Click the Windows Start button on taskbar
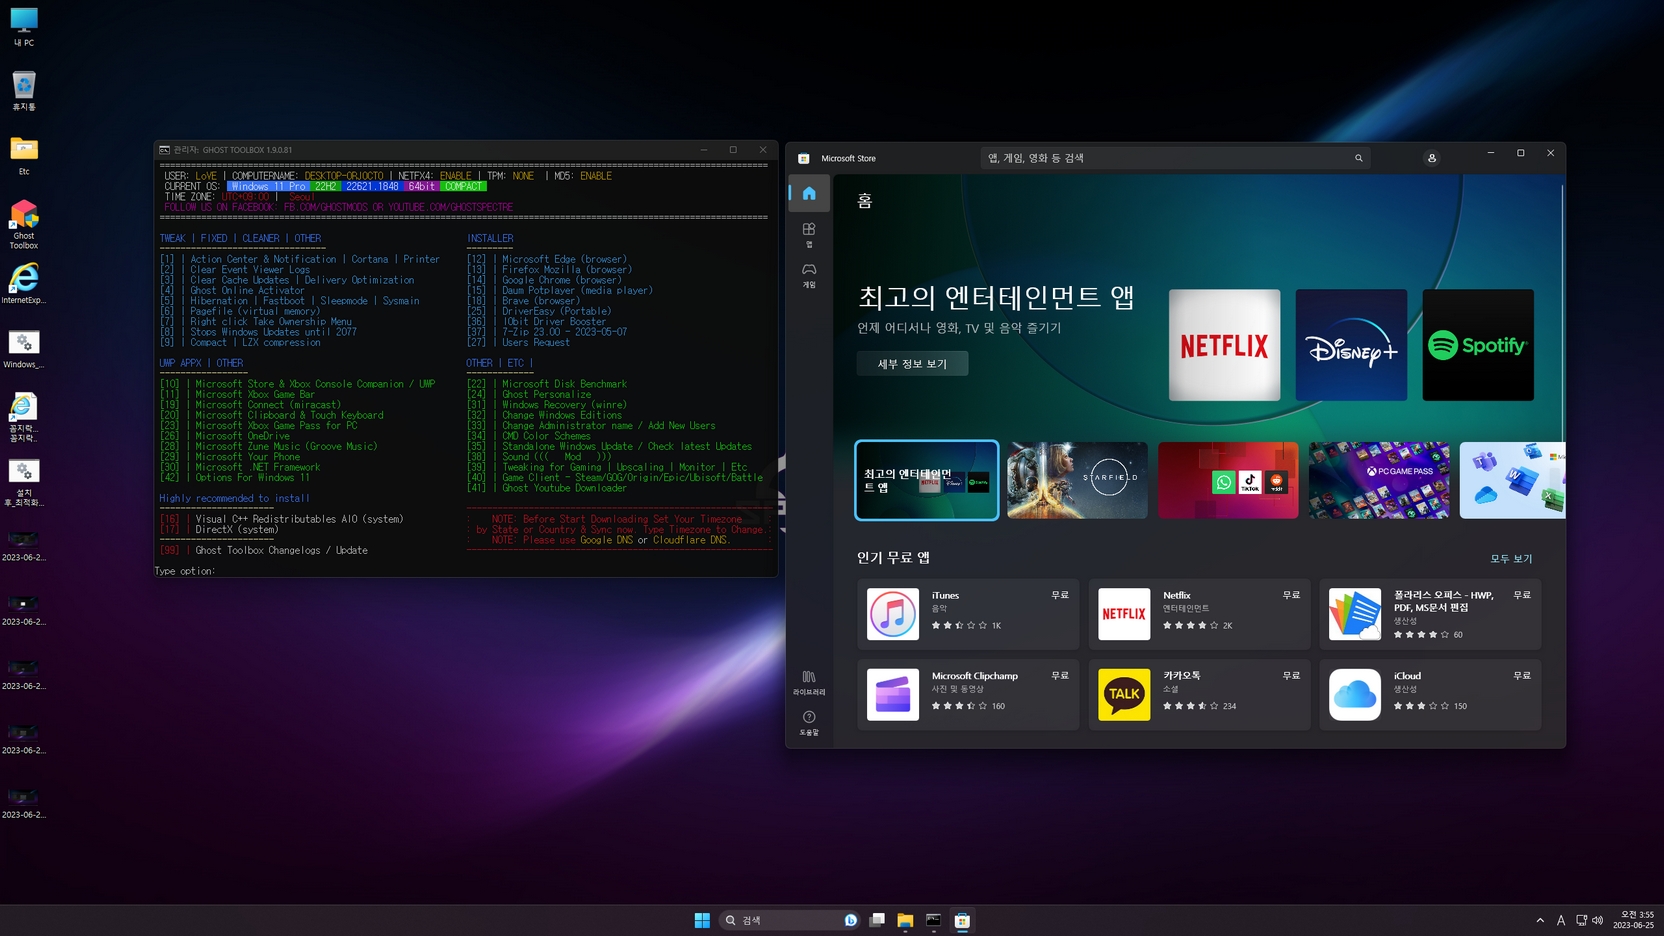Screen dimensions: 1664x936 coord(702,920)
